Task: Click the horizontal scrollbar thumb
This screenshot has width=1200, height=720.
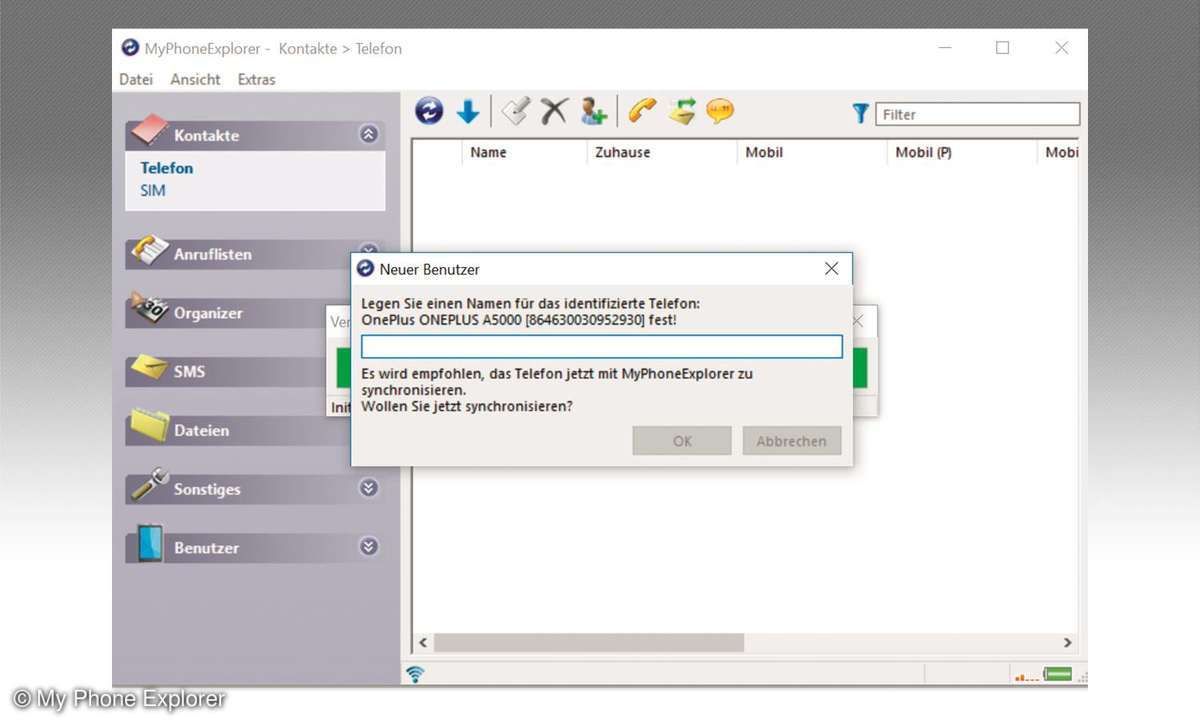Action: (x=589, y=643)
